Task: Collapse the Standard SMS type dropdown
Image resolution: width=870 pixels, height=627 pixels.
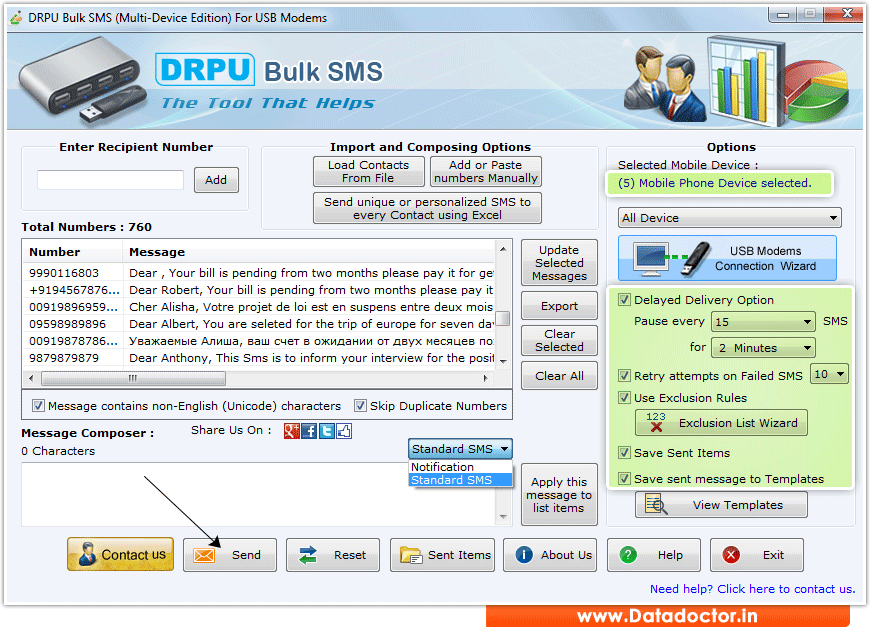Action: pyautogui.click(x=460, y=448)
